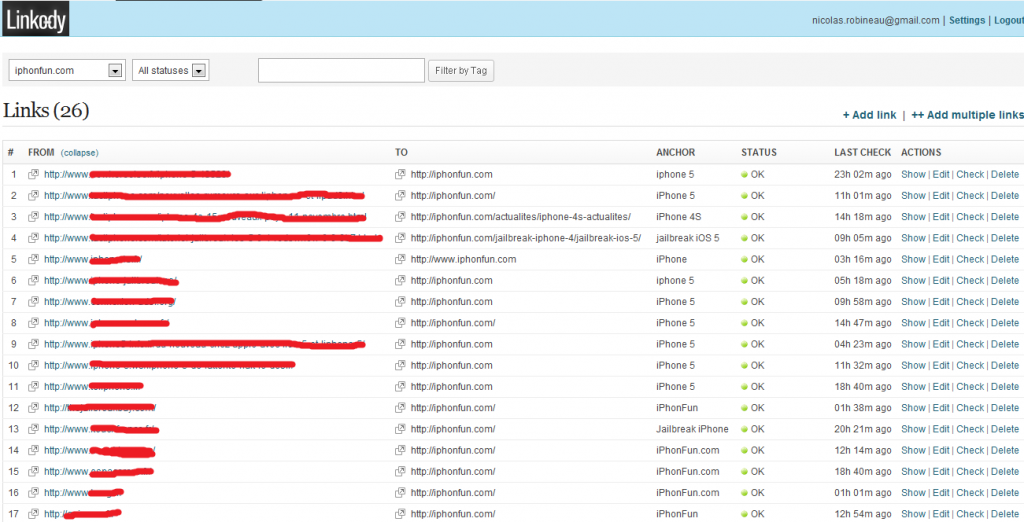Click the STATUS column header
Viewport: 1024px width, 522px height.
click(x=759, y=152)
